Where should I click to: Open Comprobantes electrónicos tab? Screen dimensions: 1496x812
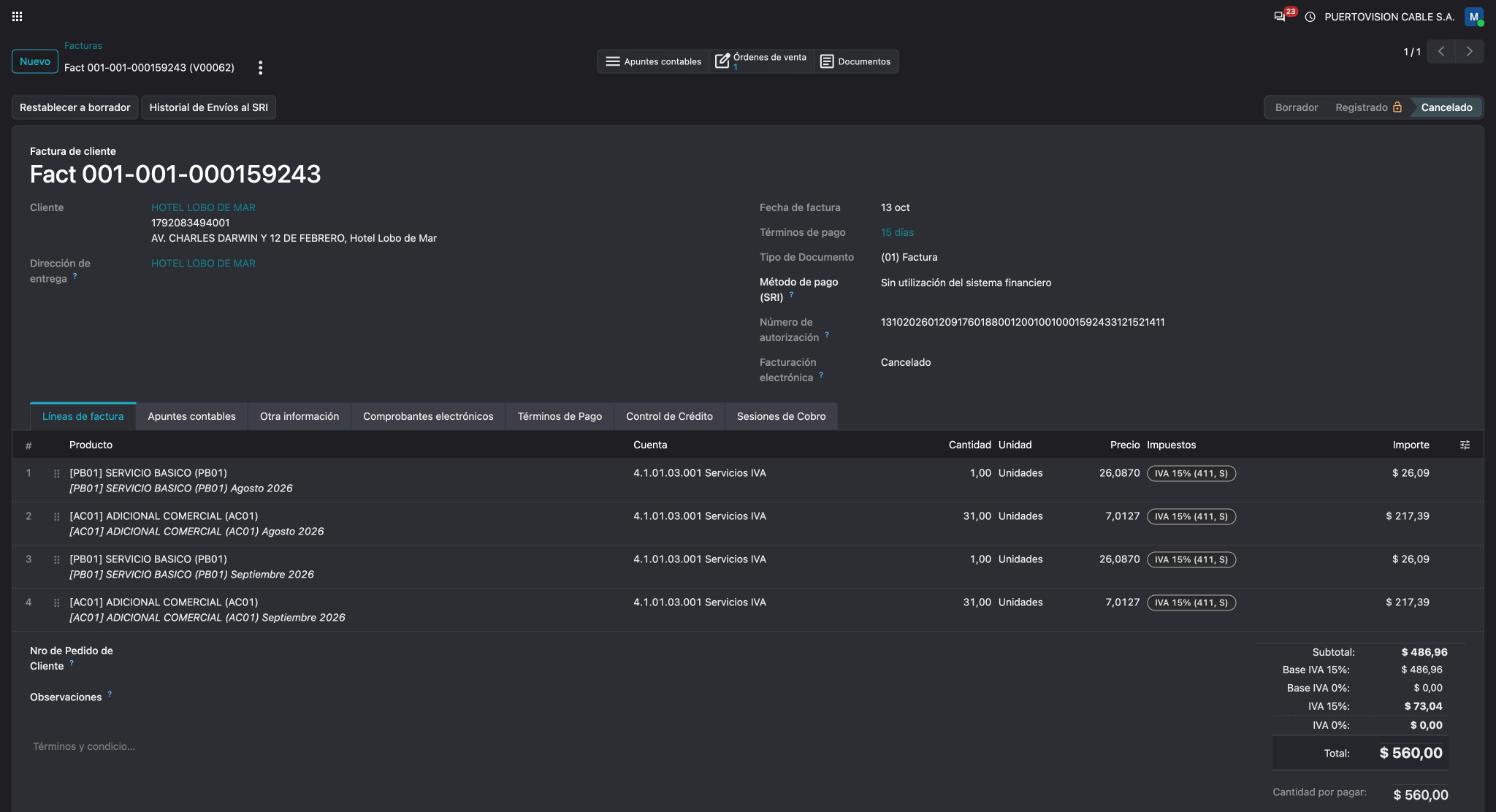tap(428, 417)
